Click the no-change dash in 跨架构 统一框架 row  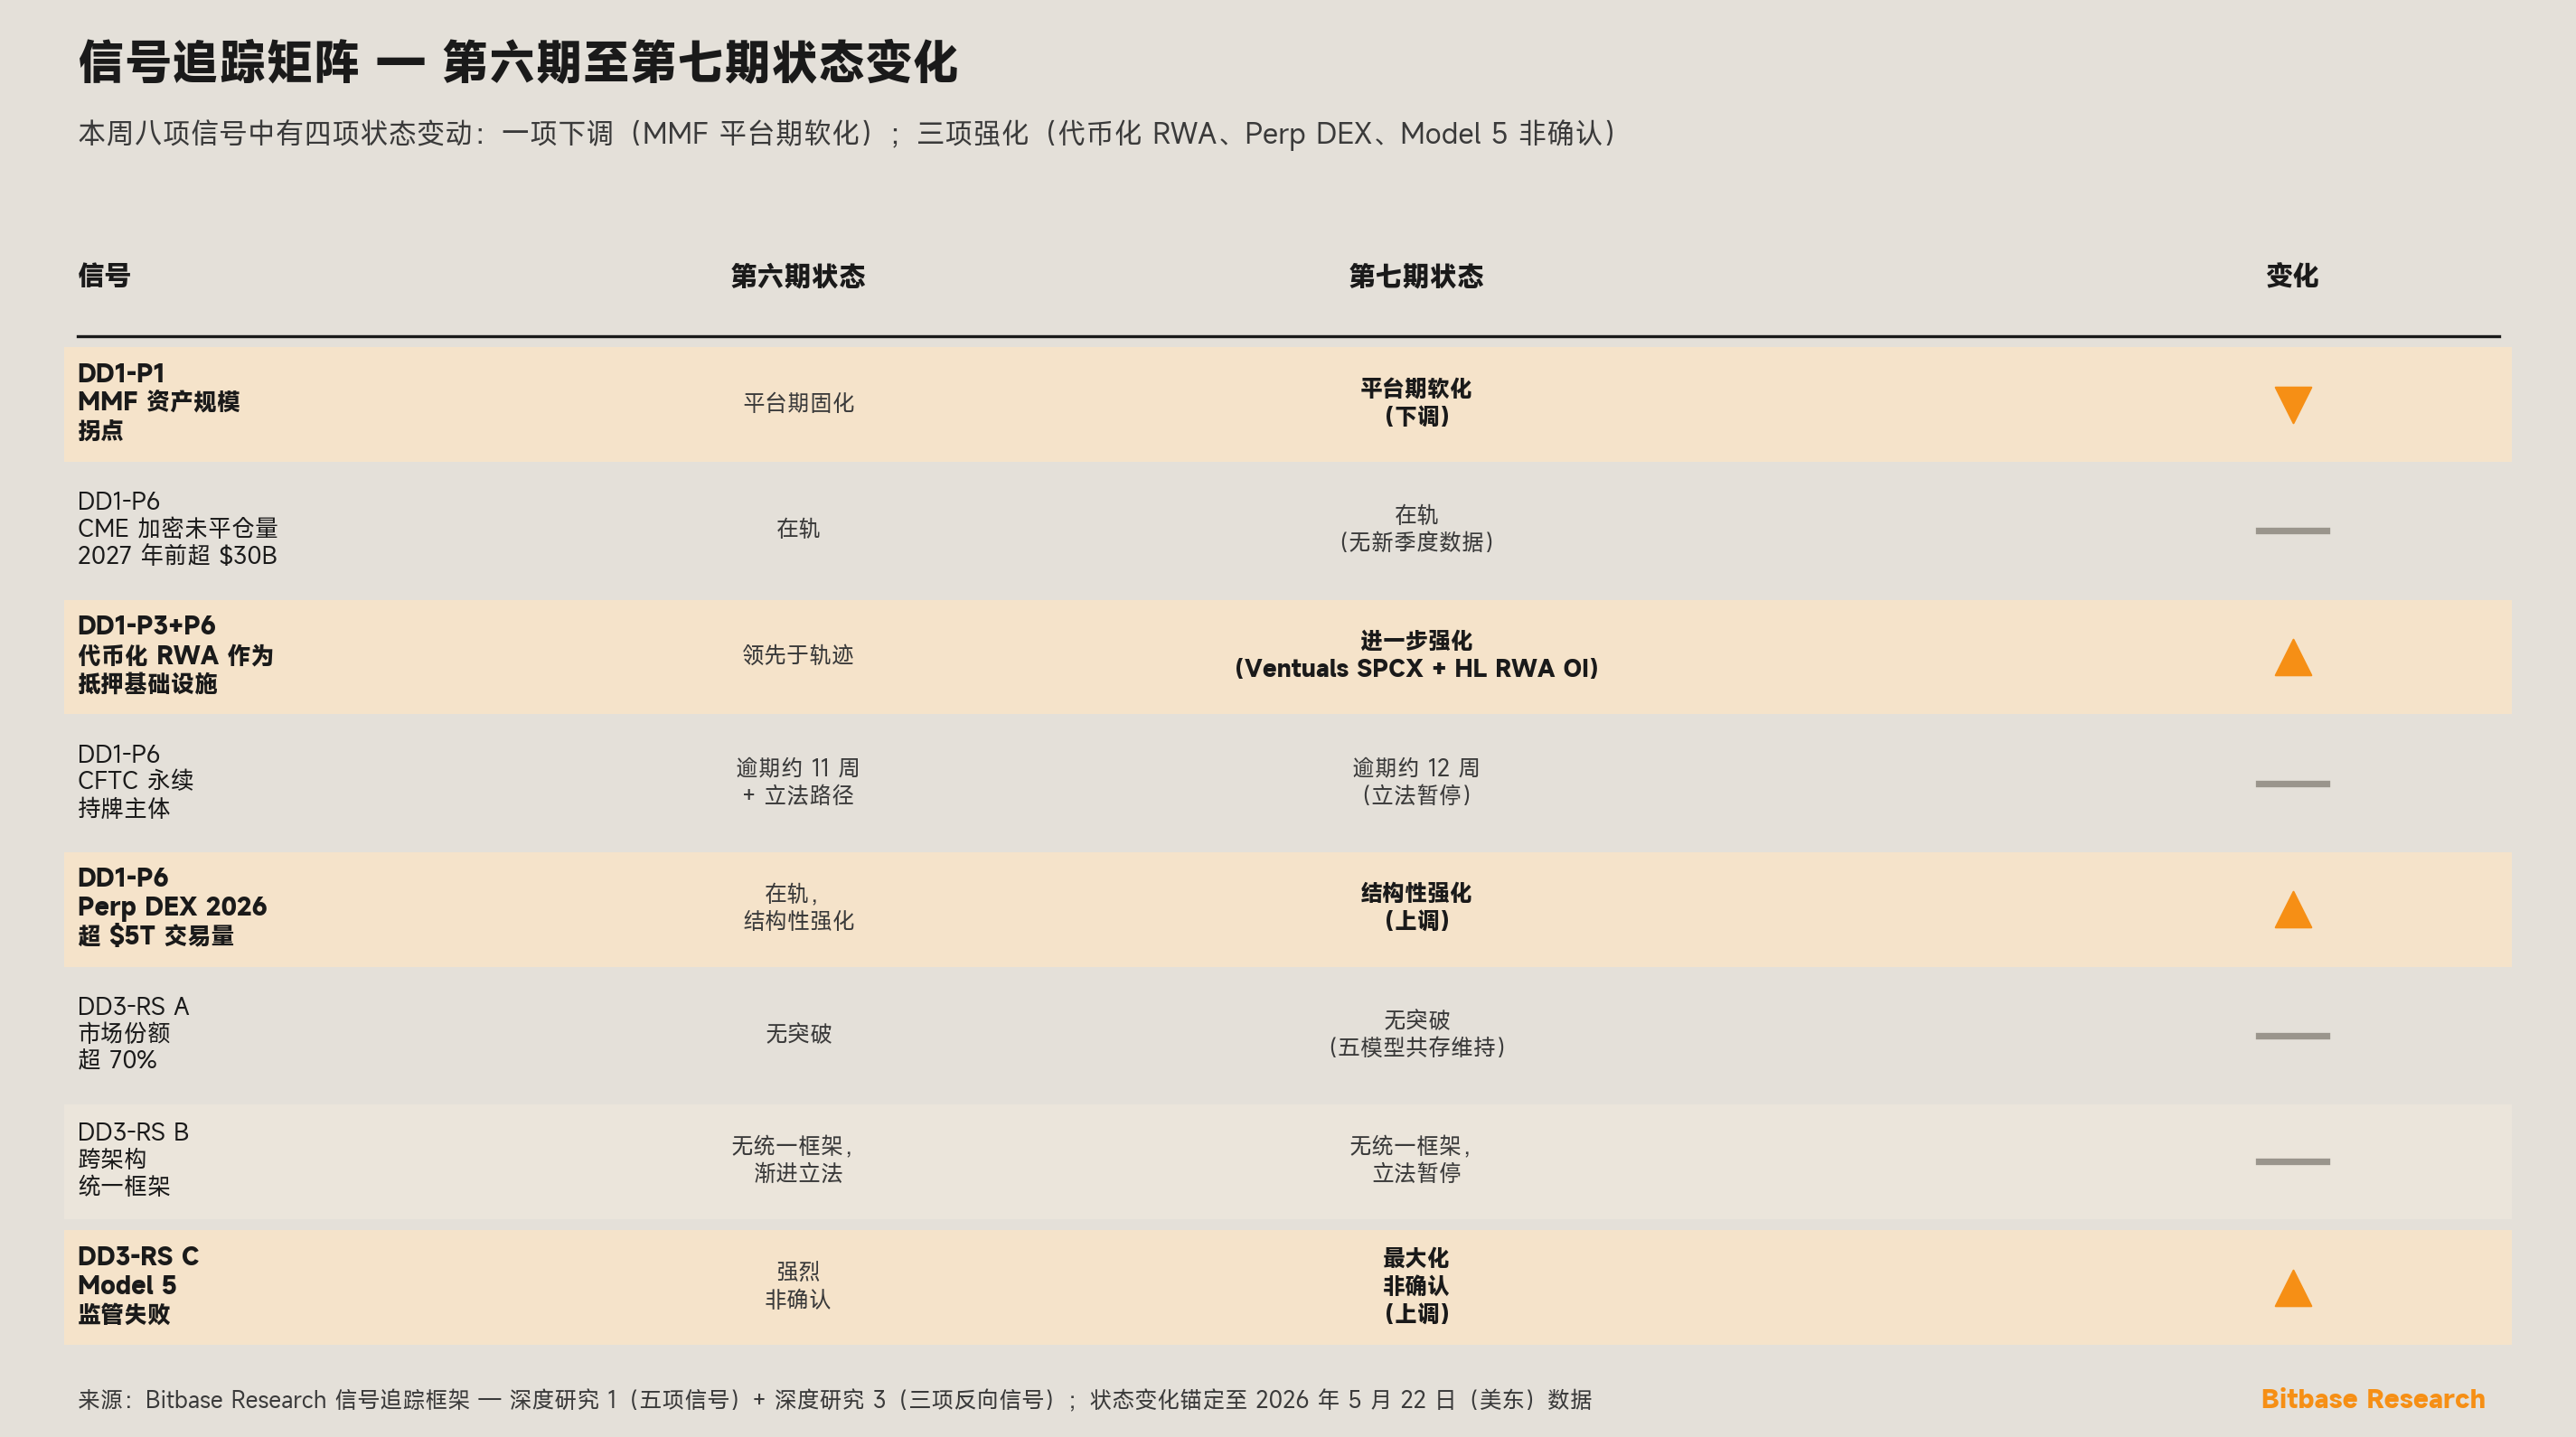pyautogui.click(x=2292, y=1161)
